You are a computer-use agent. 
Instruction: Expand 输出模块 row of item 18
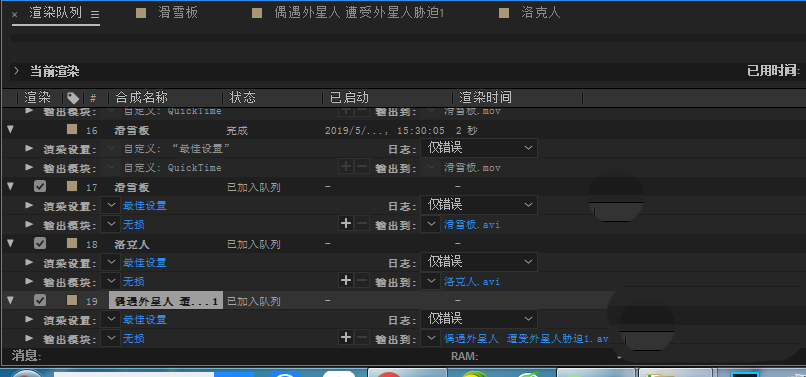tap(29, 281)
